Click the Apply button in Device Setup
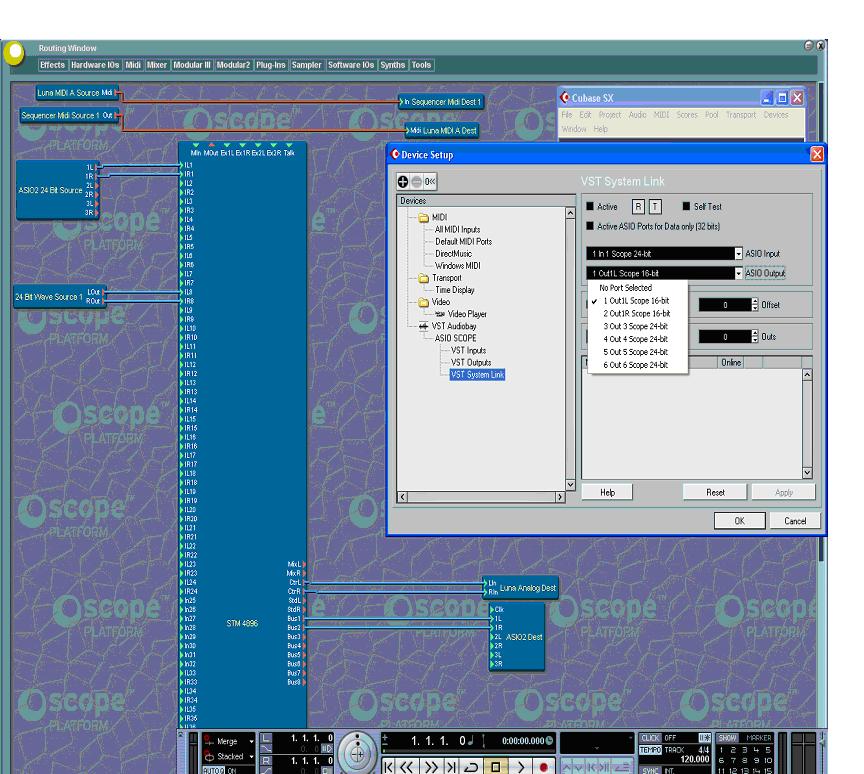864x774 pixels. click(784, 492)
